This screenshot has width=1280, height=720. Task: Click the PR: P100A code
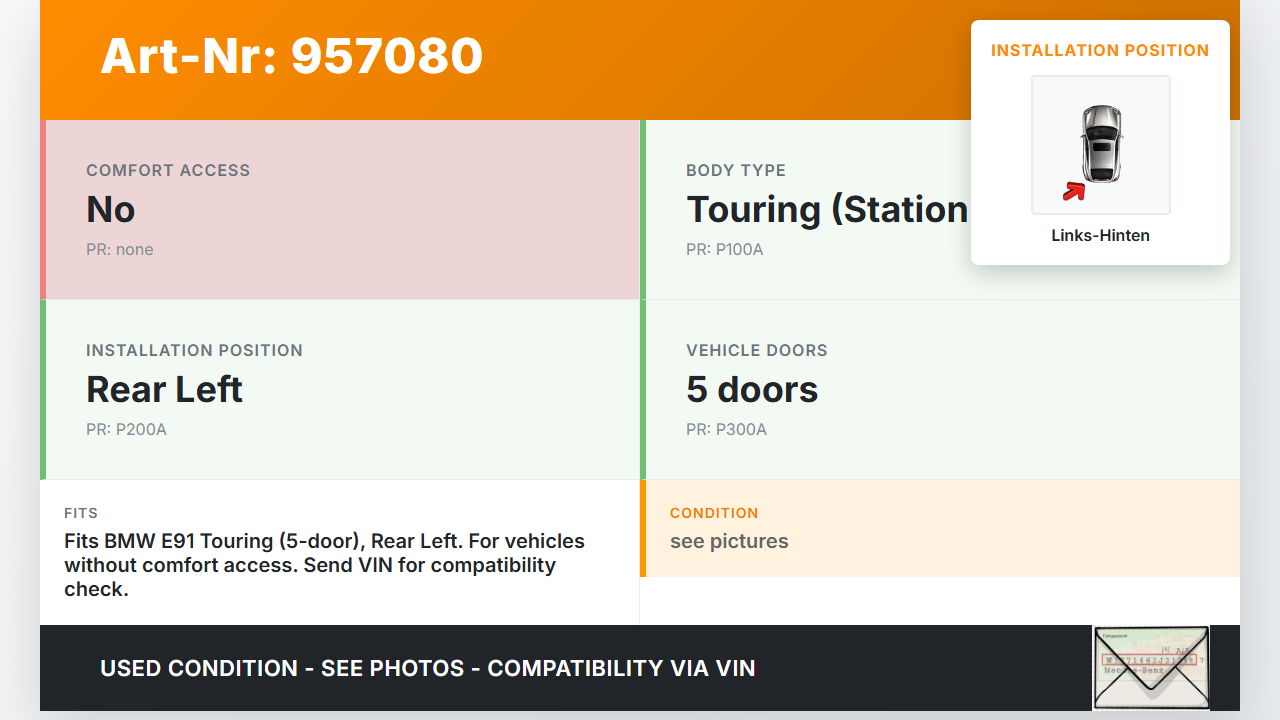coord(725,250)
